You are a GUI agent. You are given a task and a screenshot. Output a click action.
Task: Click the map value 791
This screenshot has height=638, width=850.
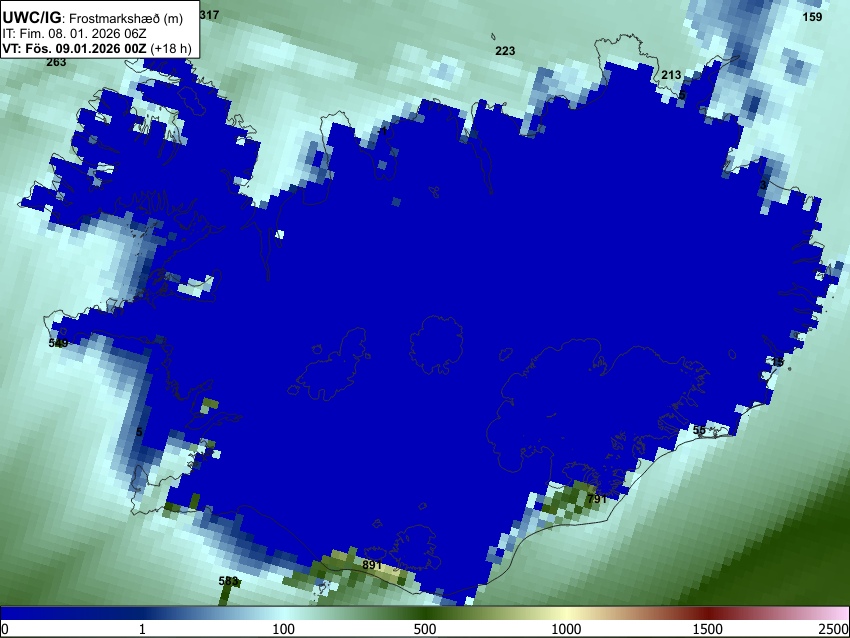coord(596,499)
